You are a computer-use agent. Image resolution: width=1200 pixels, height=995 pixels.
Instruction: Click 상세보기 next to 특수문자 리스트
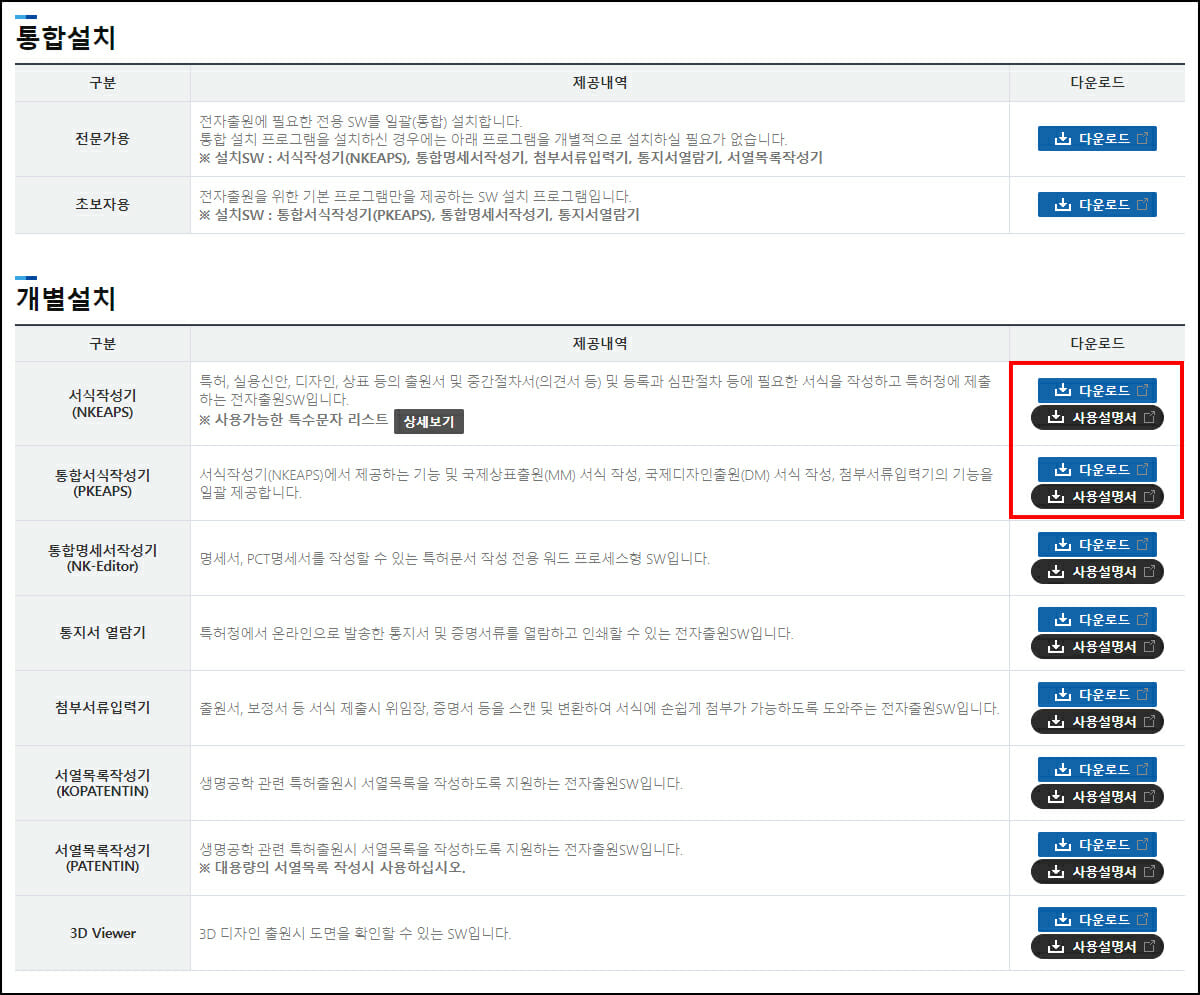coord(429,421)
